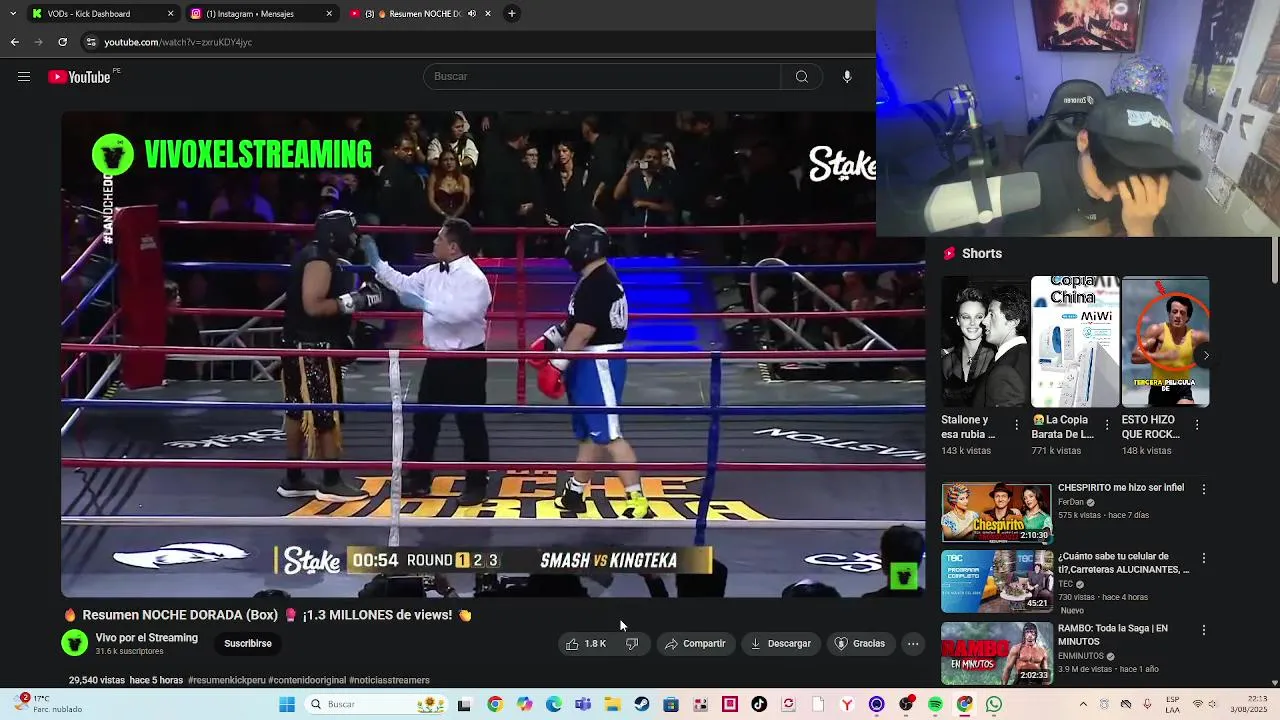Open options for ESTO HIZO QUE ROCK short
The width and height of the screenshot is (1280, 720).
click(x=1197, y=425)
